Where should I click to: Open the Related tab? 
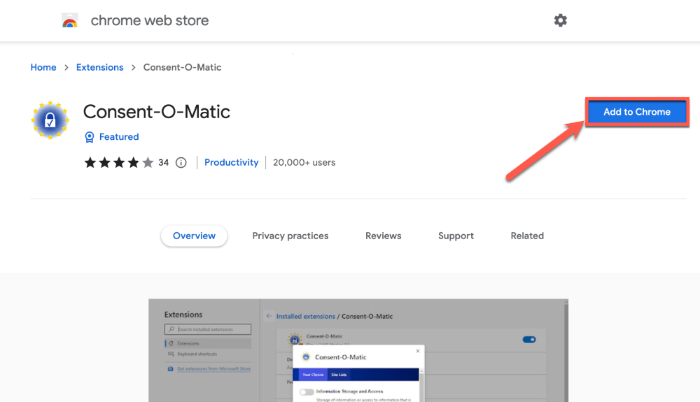[527, 236]
